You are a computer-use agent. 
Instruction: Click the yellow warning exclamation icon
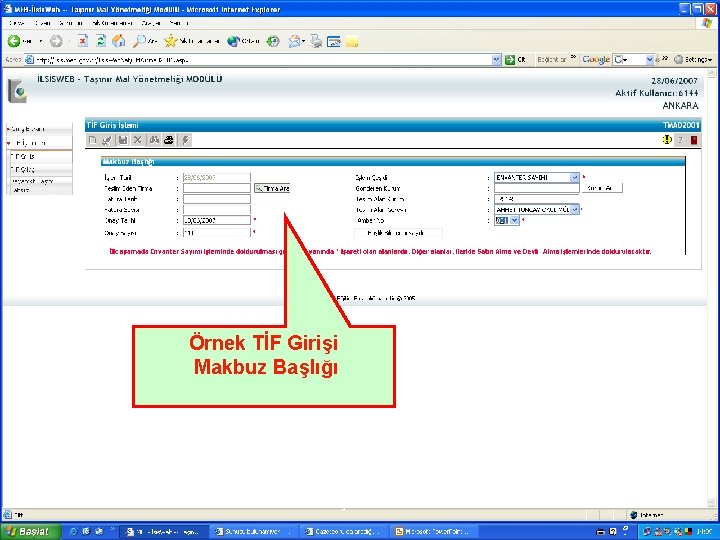point(667,140)
